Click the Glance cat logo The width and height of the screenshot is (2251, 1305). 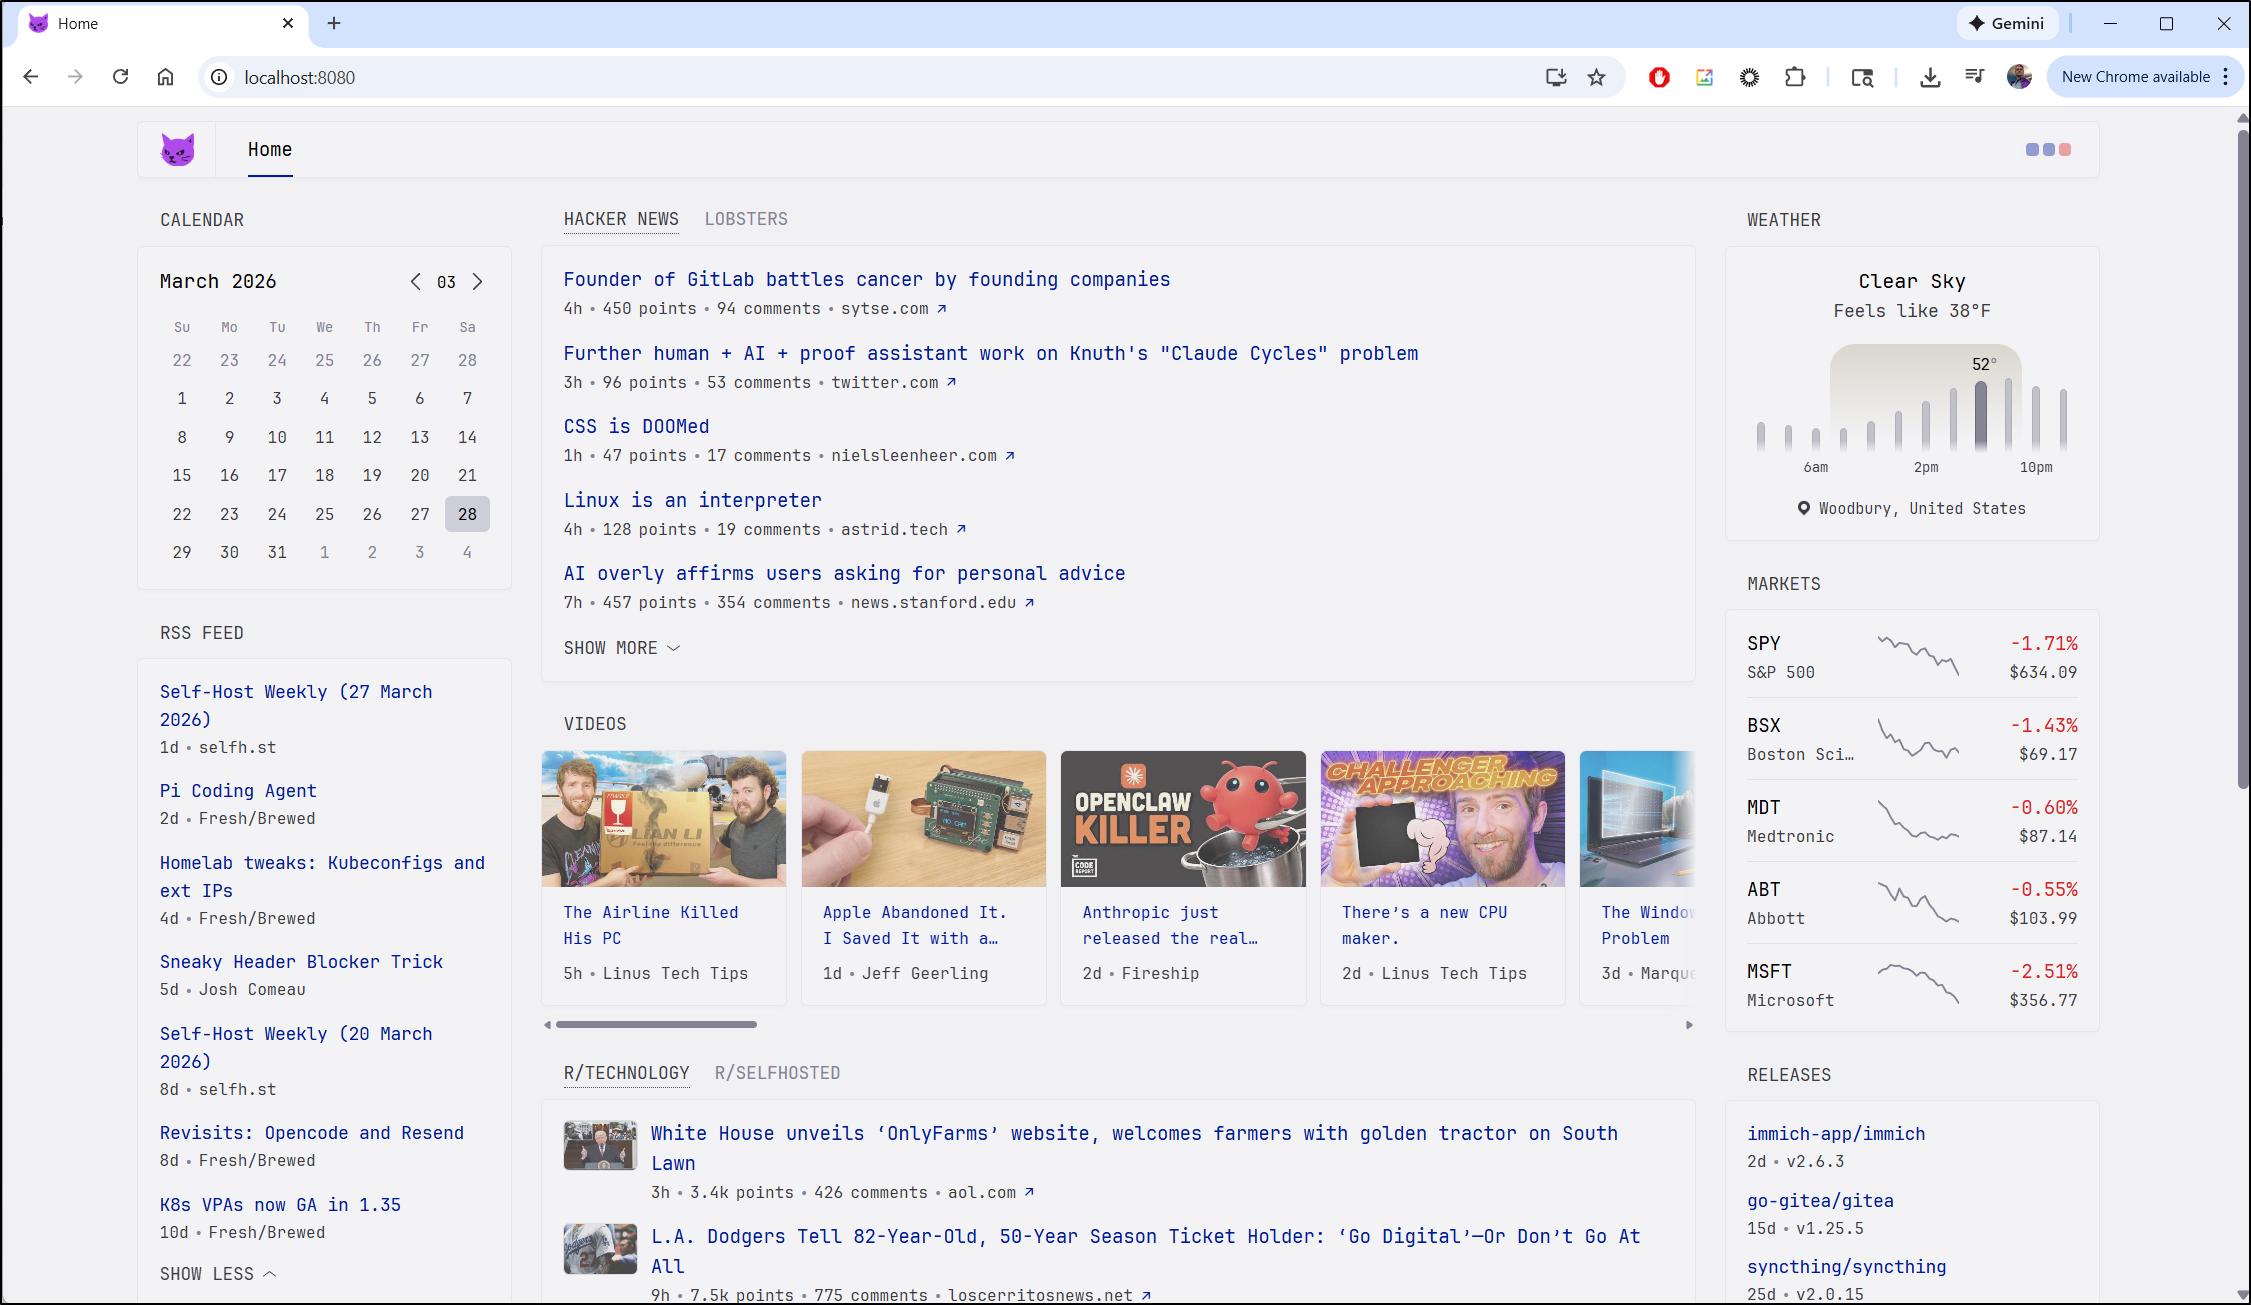point(178,149)
